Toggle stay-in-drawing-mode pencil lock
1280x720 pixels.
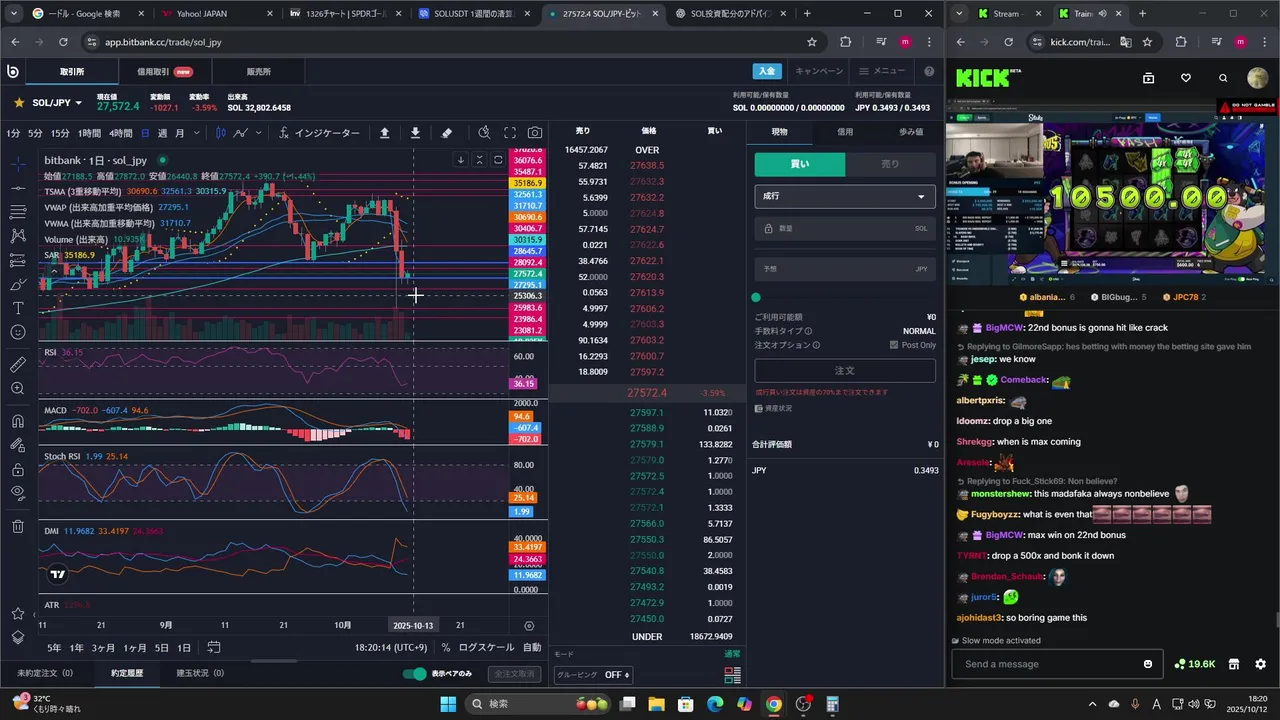coord(18,445)
